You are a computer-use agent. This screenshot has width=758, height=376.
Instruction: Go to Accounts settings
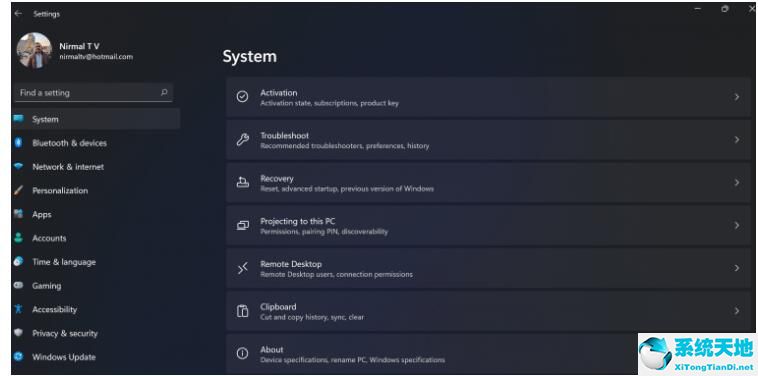coord(49,238)
